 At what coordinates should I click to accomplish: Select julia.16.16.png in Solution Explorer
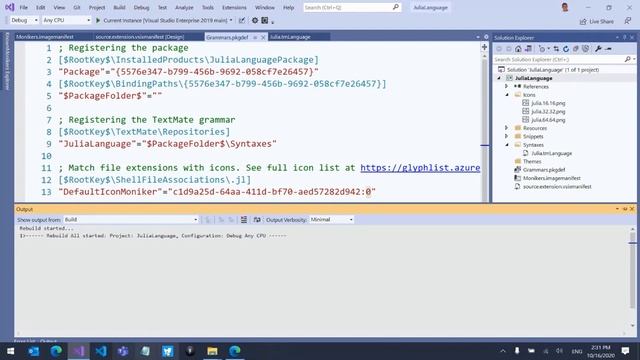coord(548,103)
